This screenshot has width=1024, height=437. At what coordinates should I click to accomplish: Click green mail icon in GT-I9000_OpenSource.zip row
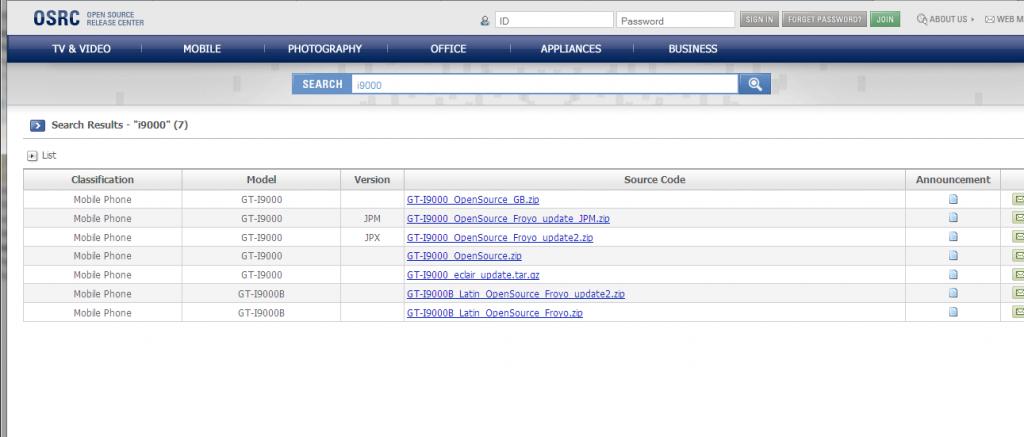pos(1017,255)
